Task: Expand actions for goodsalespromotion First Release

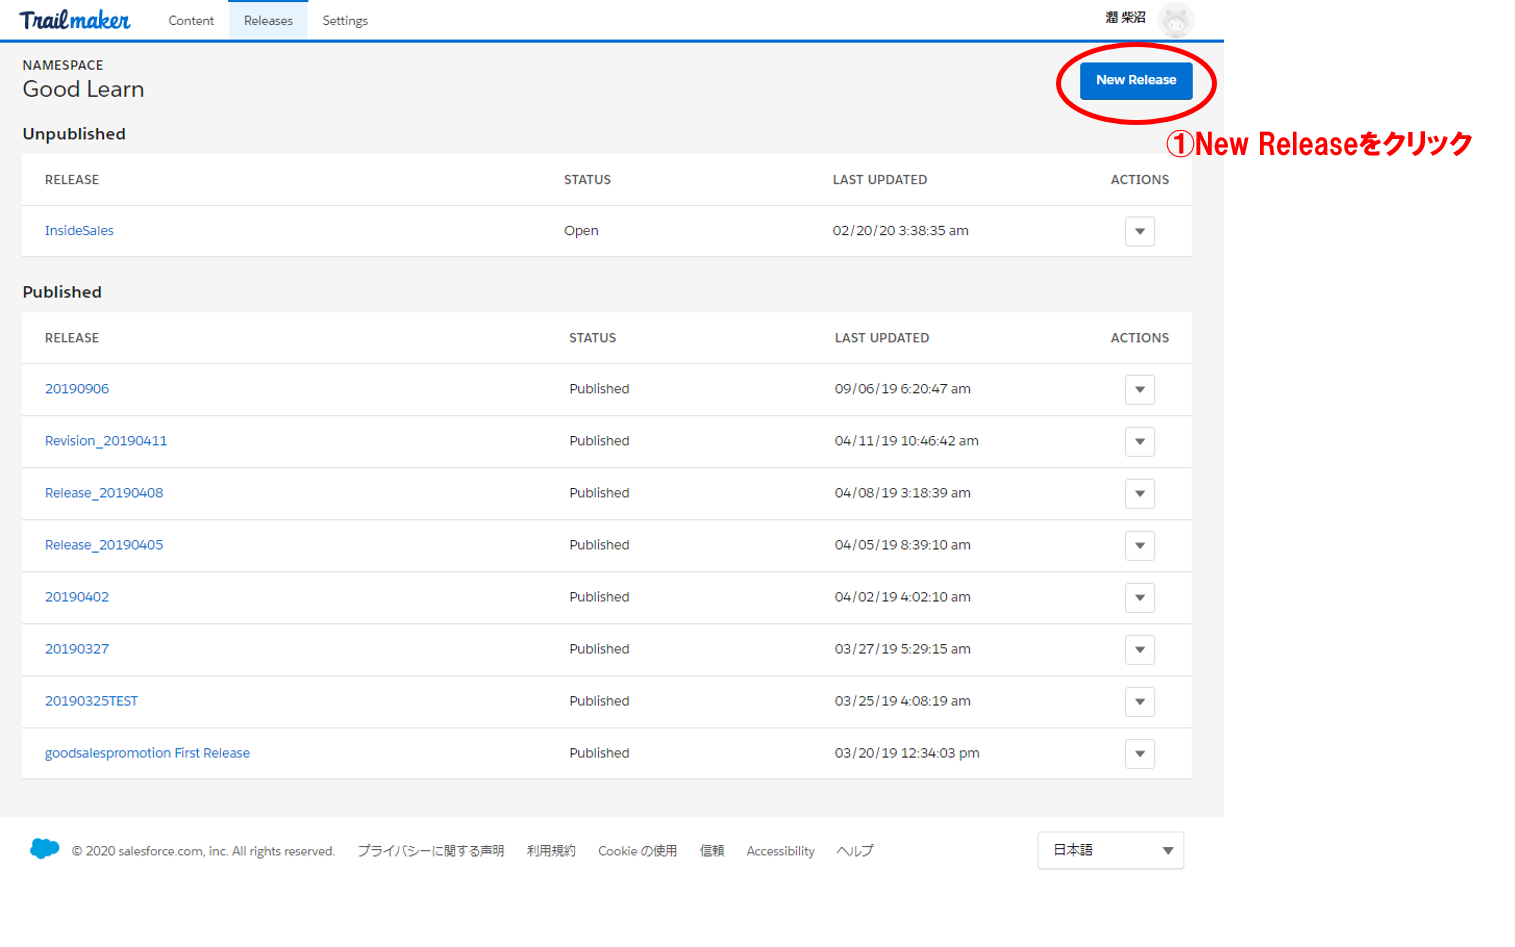Action: 1139,754
